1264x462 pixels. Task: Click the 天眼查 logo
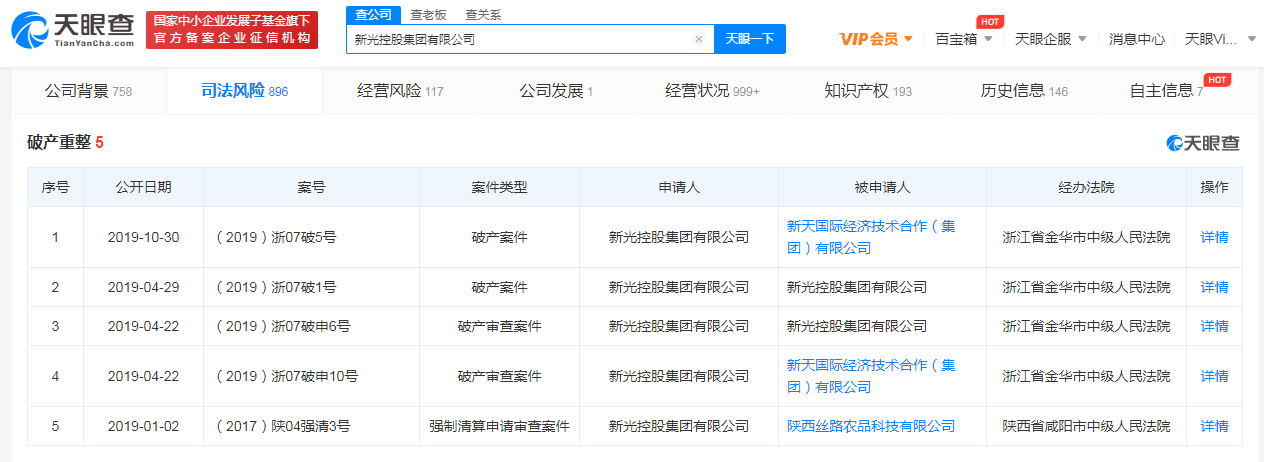pos(73,31)
